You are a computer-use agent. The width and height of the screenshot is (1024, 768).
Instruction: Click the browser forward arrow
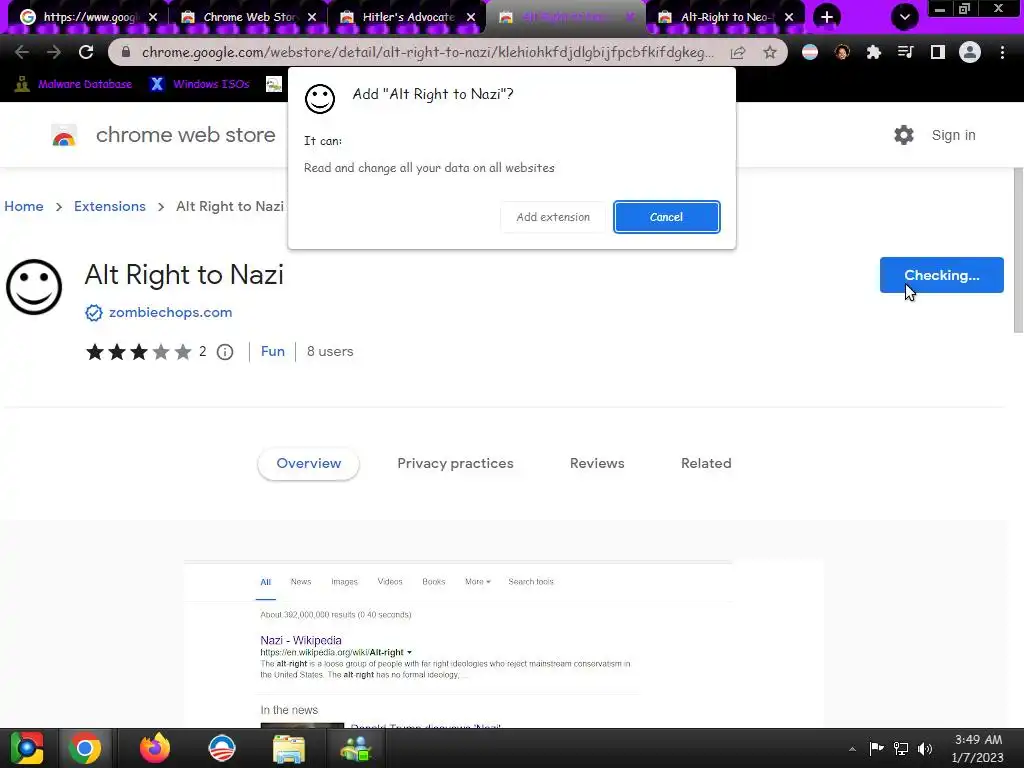click(x=54, y=52)
